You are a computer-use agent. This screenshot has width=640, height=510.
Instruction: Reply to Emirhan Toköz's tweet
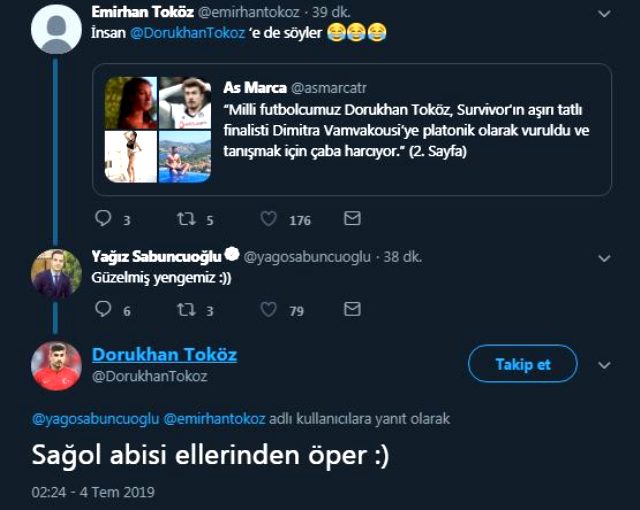[x=103, y=219]
